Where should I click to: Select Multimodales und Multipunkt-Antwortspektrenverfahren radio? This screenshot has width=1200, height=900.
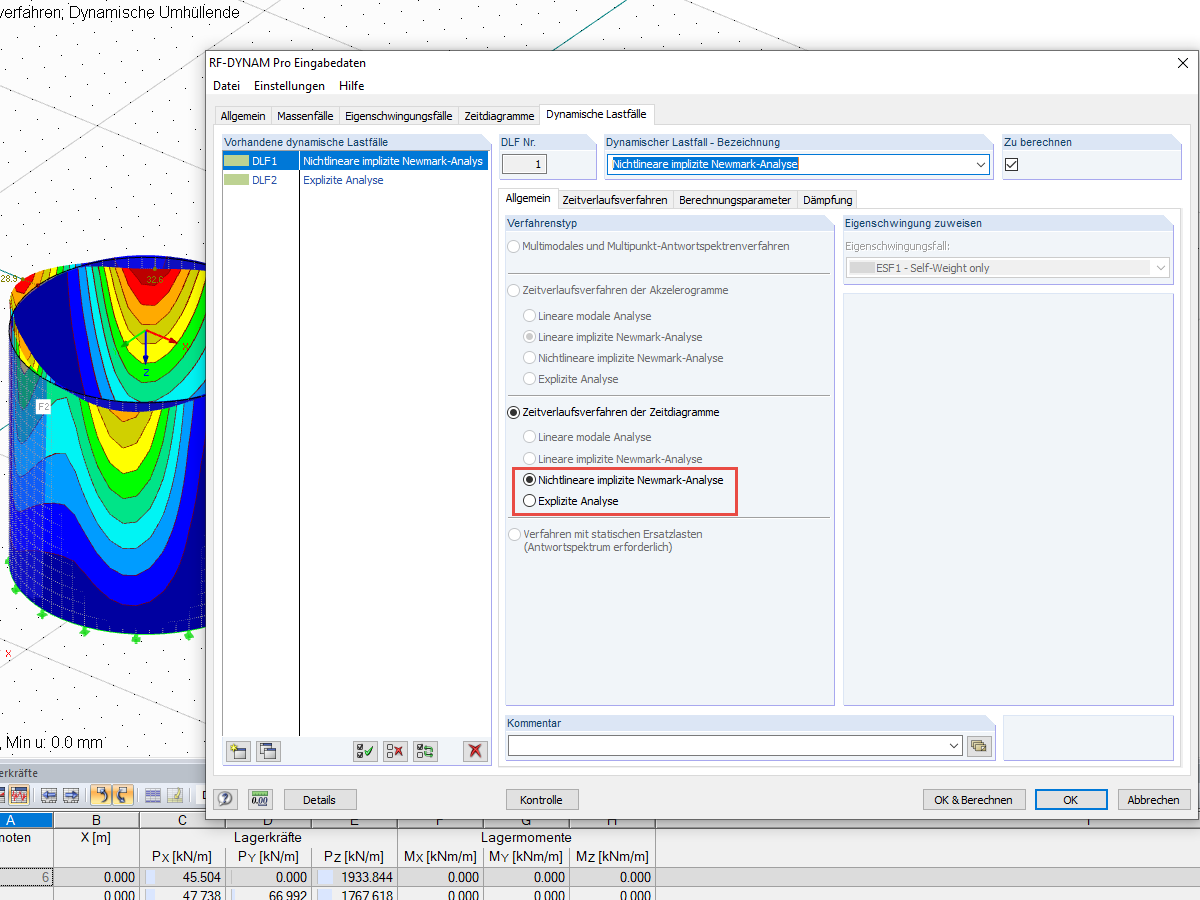[x=514, y=246]
